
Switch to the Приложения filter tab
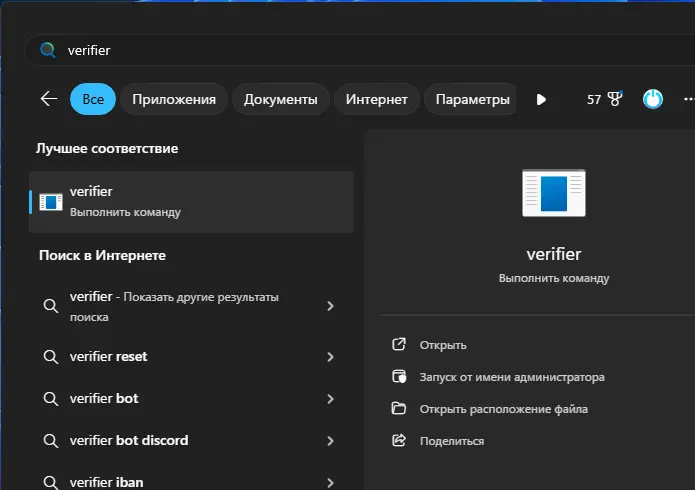tap(174, 99)
